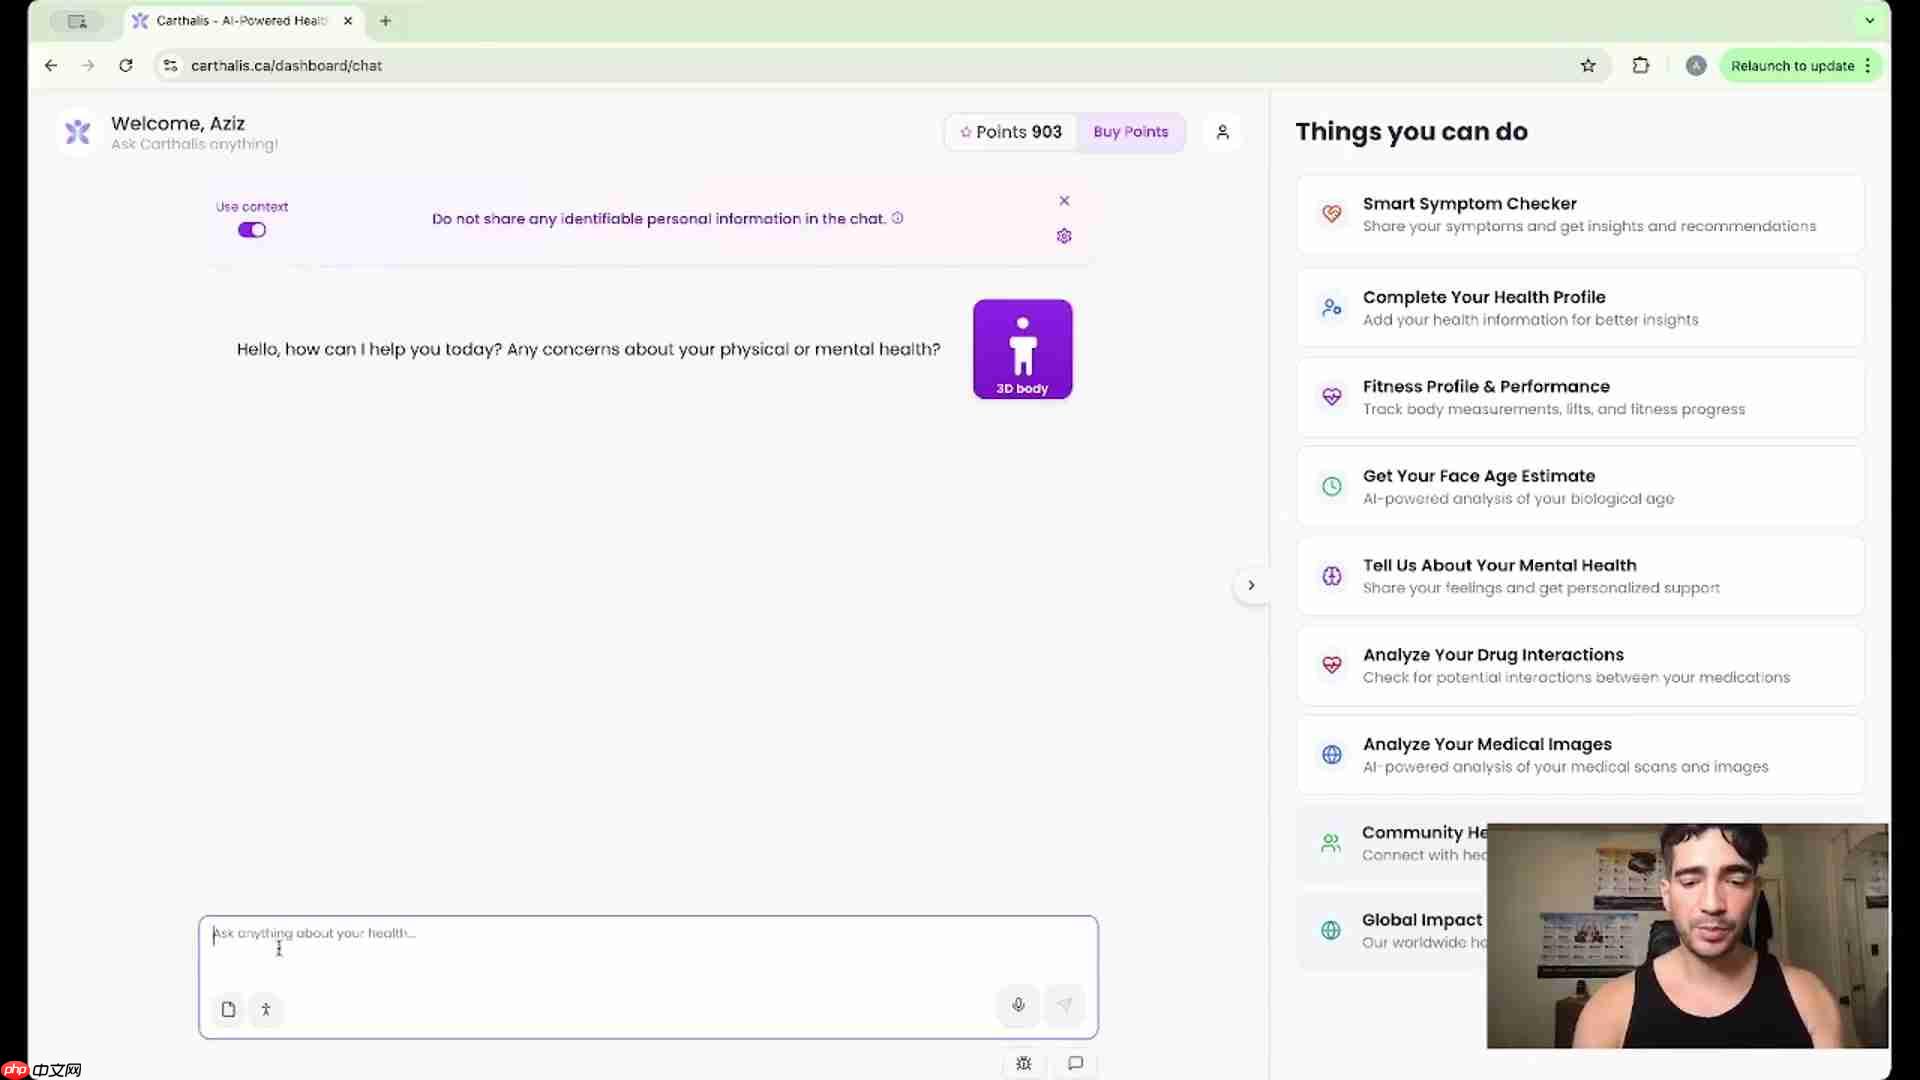Click the Community people icon

tap(1330, 843)
